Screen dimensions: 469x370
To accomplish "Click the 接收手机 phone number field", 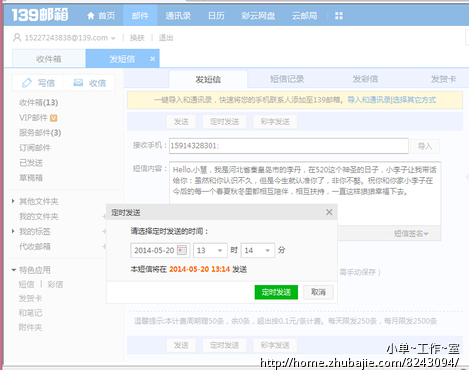I will (x=289, y=146).
